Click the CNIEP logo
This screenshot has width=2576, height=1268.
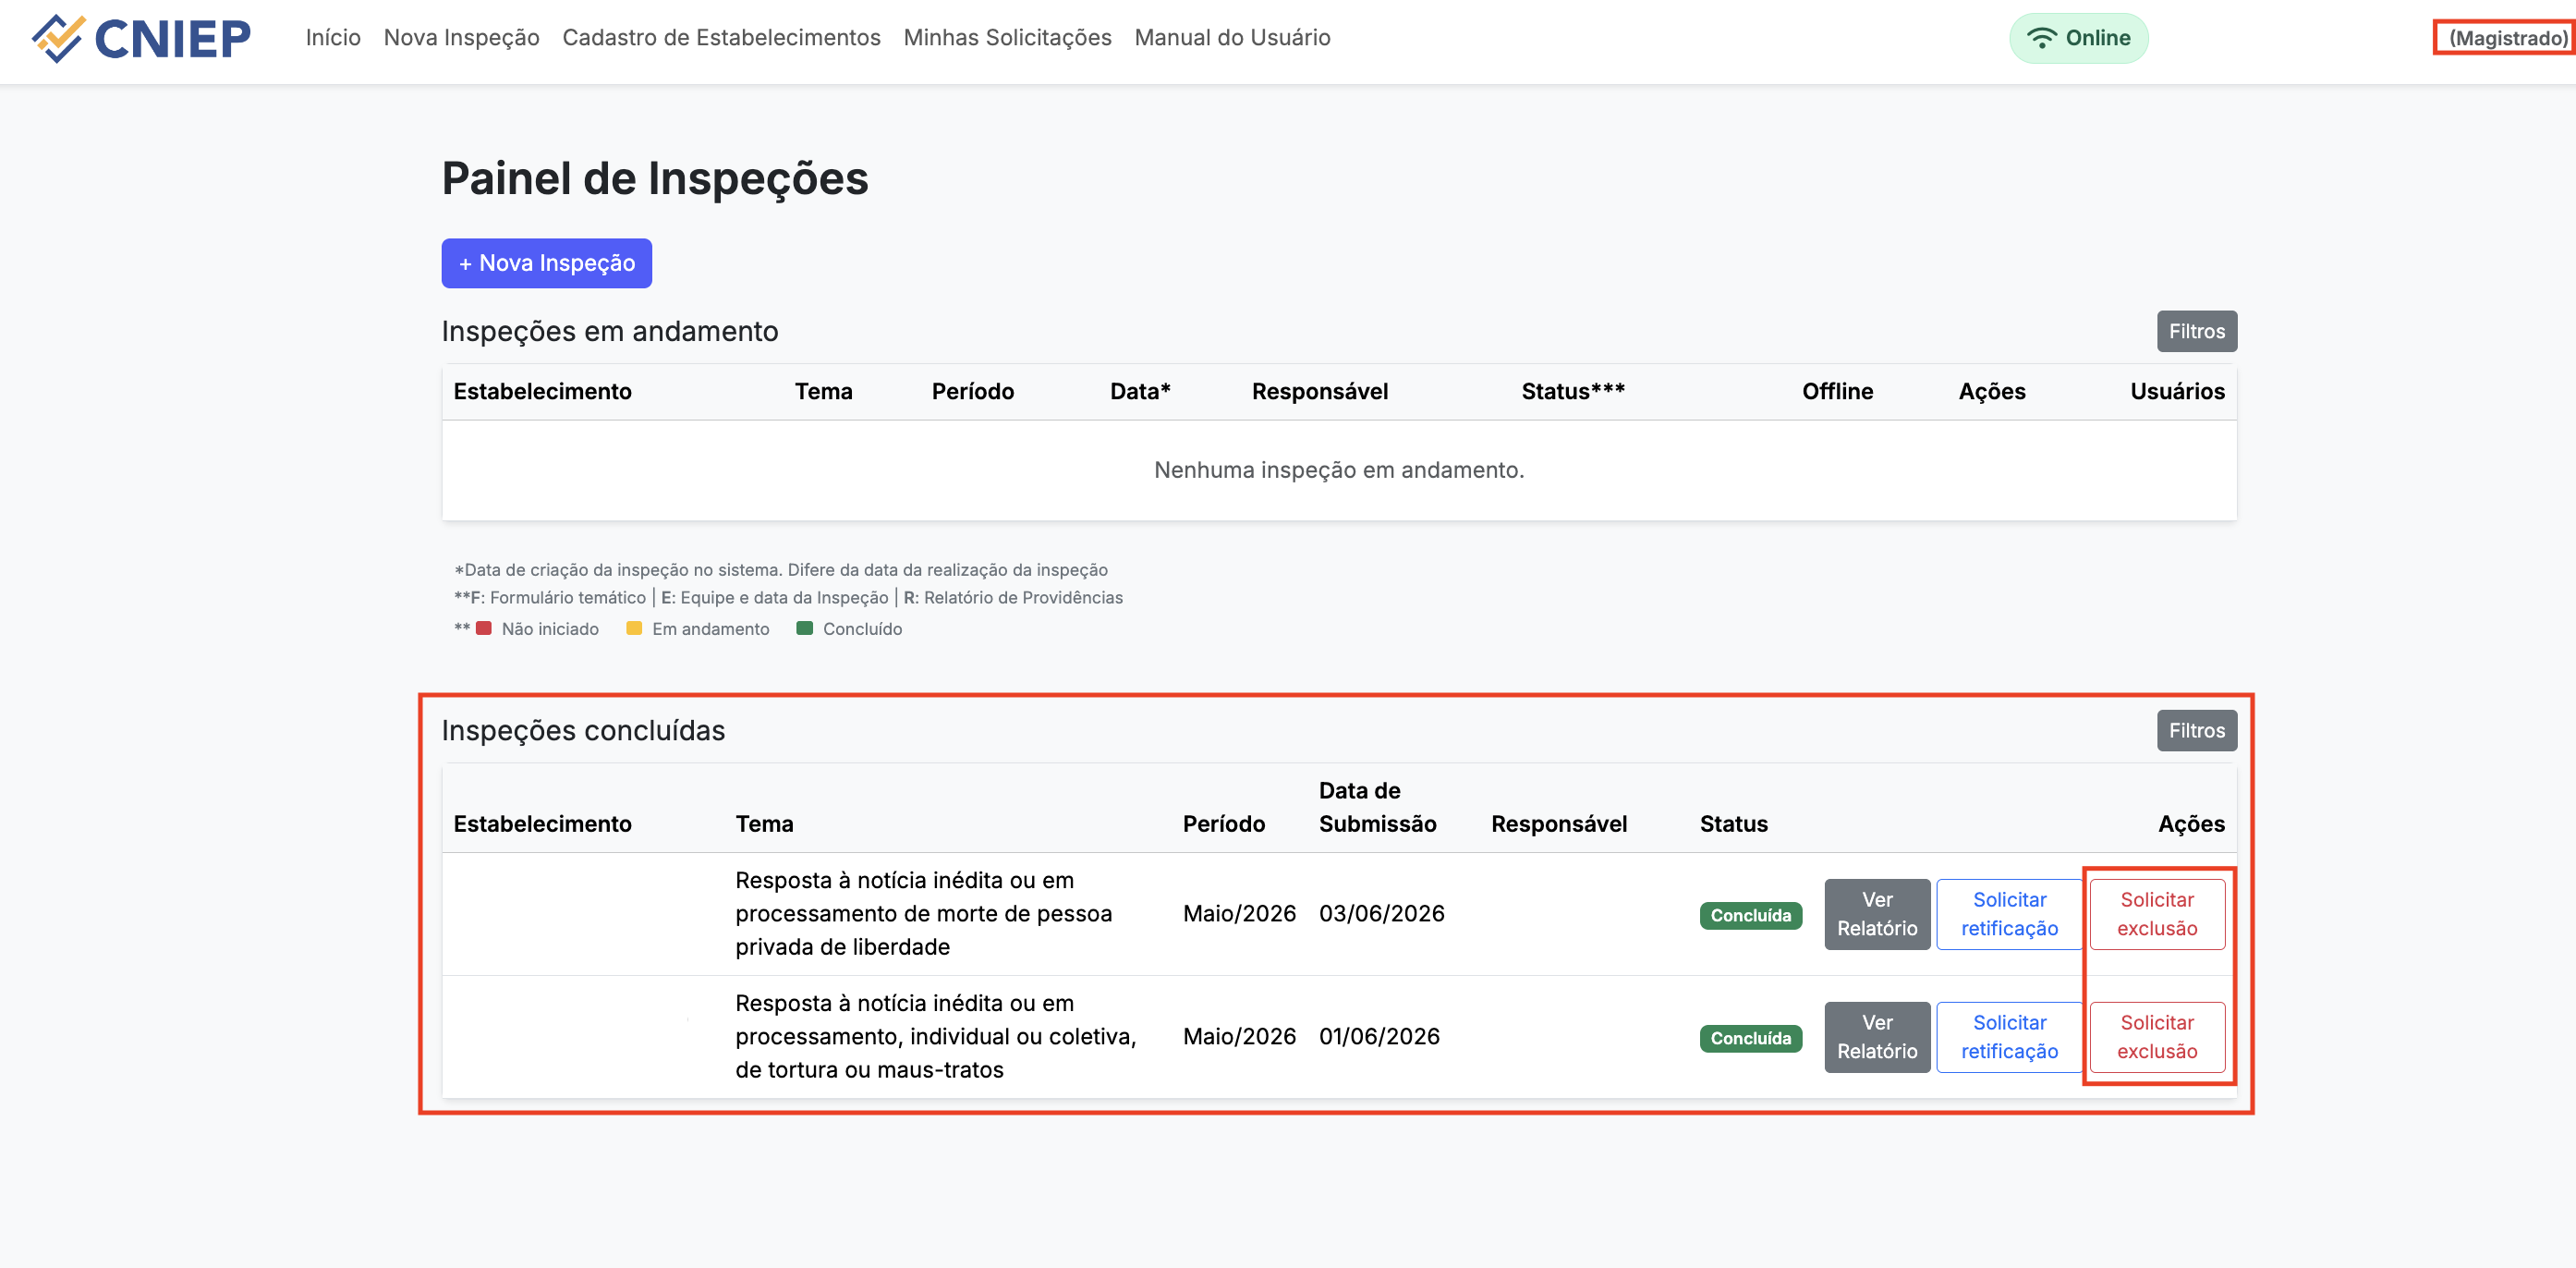click(x=141, y=38)
